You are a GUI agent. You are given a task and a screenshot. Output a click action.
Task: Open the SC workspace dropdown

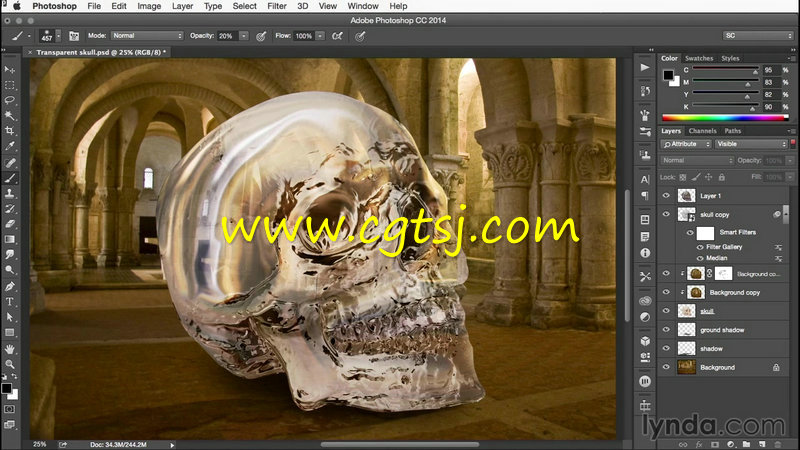(x=758, y=36)
